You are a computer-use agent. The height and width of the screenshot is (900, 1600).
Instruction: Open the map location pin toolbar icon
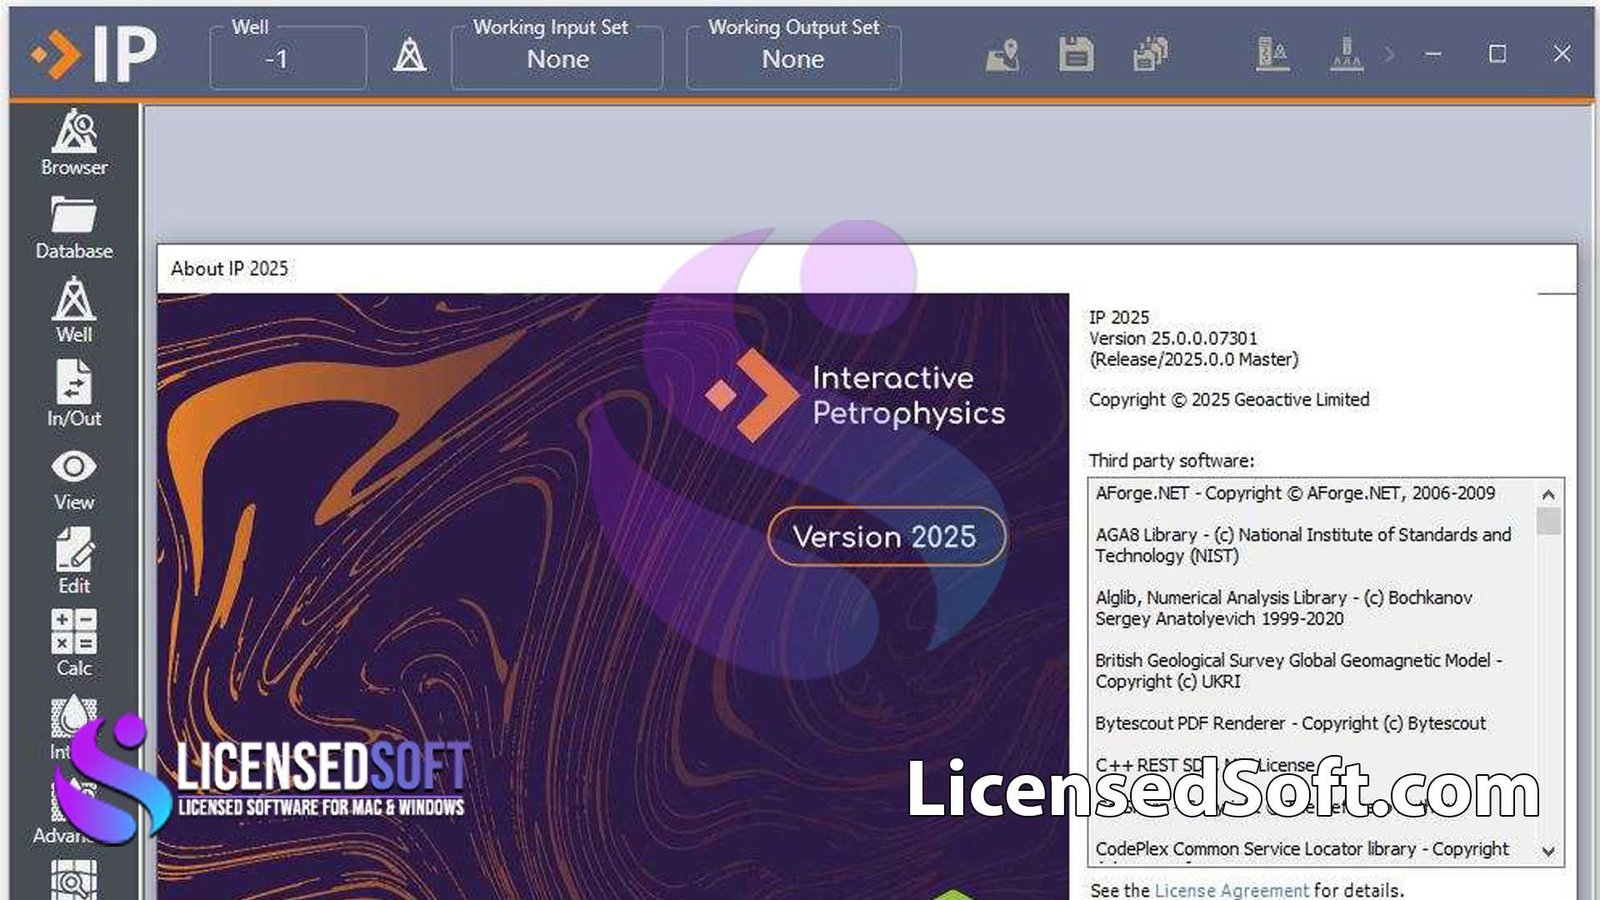[x=1002, y=55]
